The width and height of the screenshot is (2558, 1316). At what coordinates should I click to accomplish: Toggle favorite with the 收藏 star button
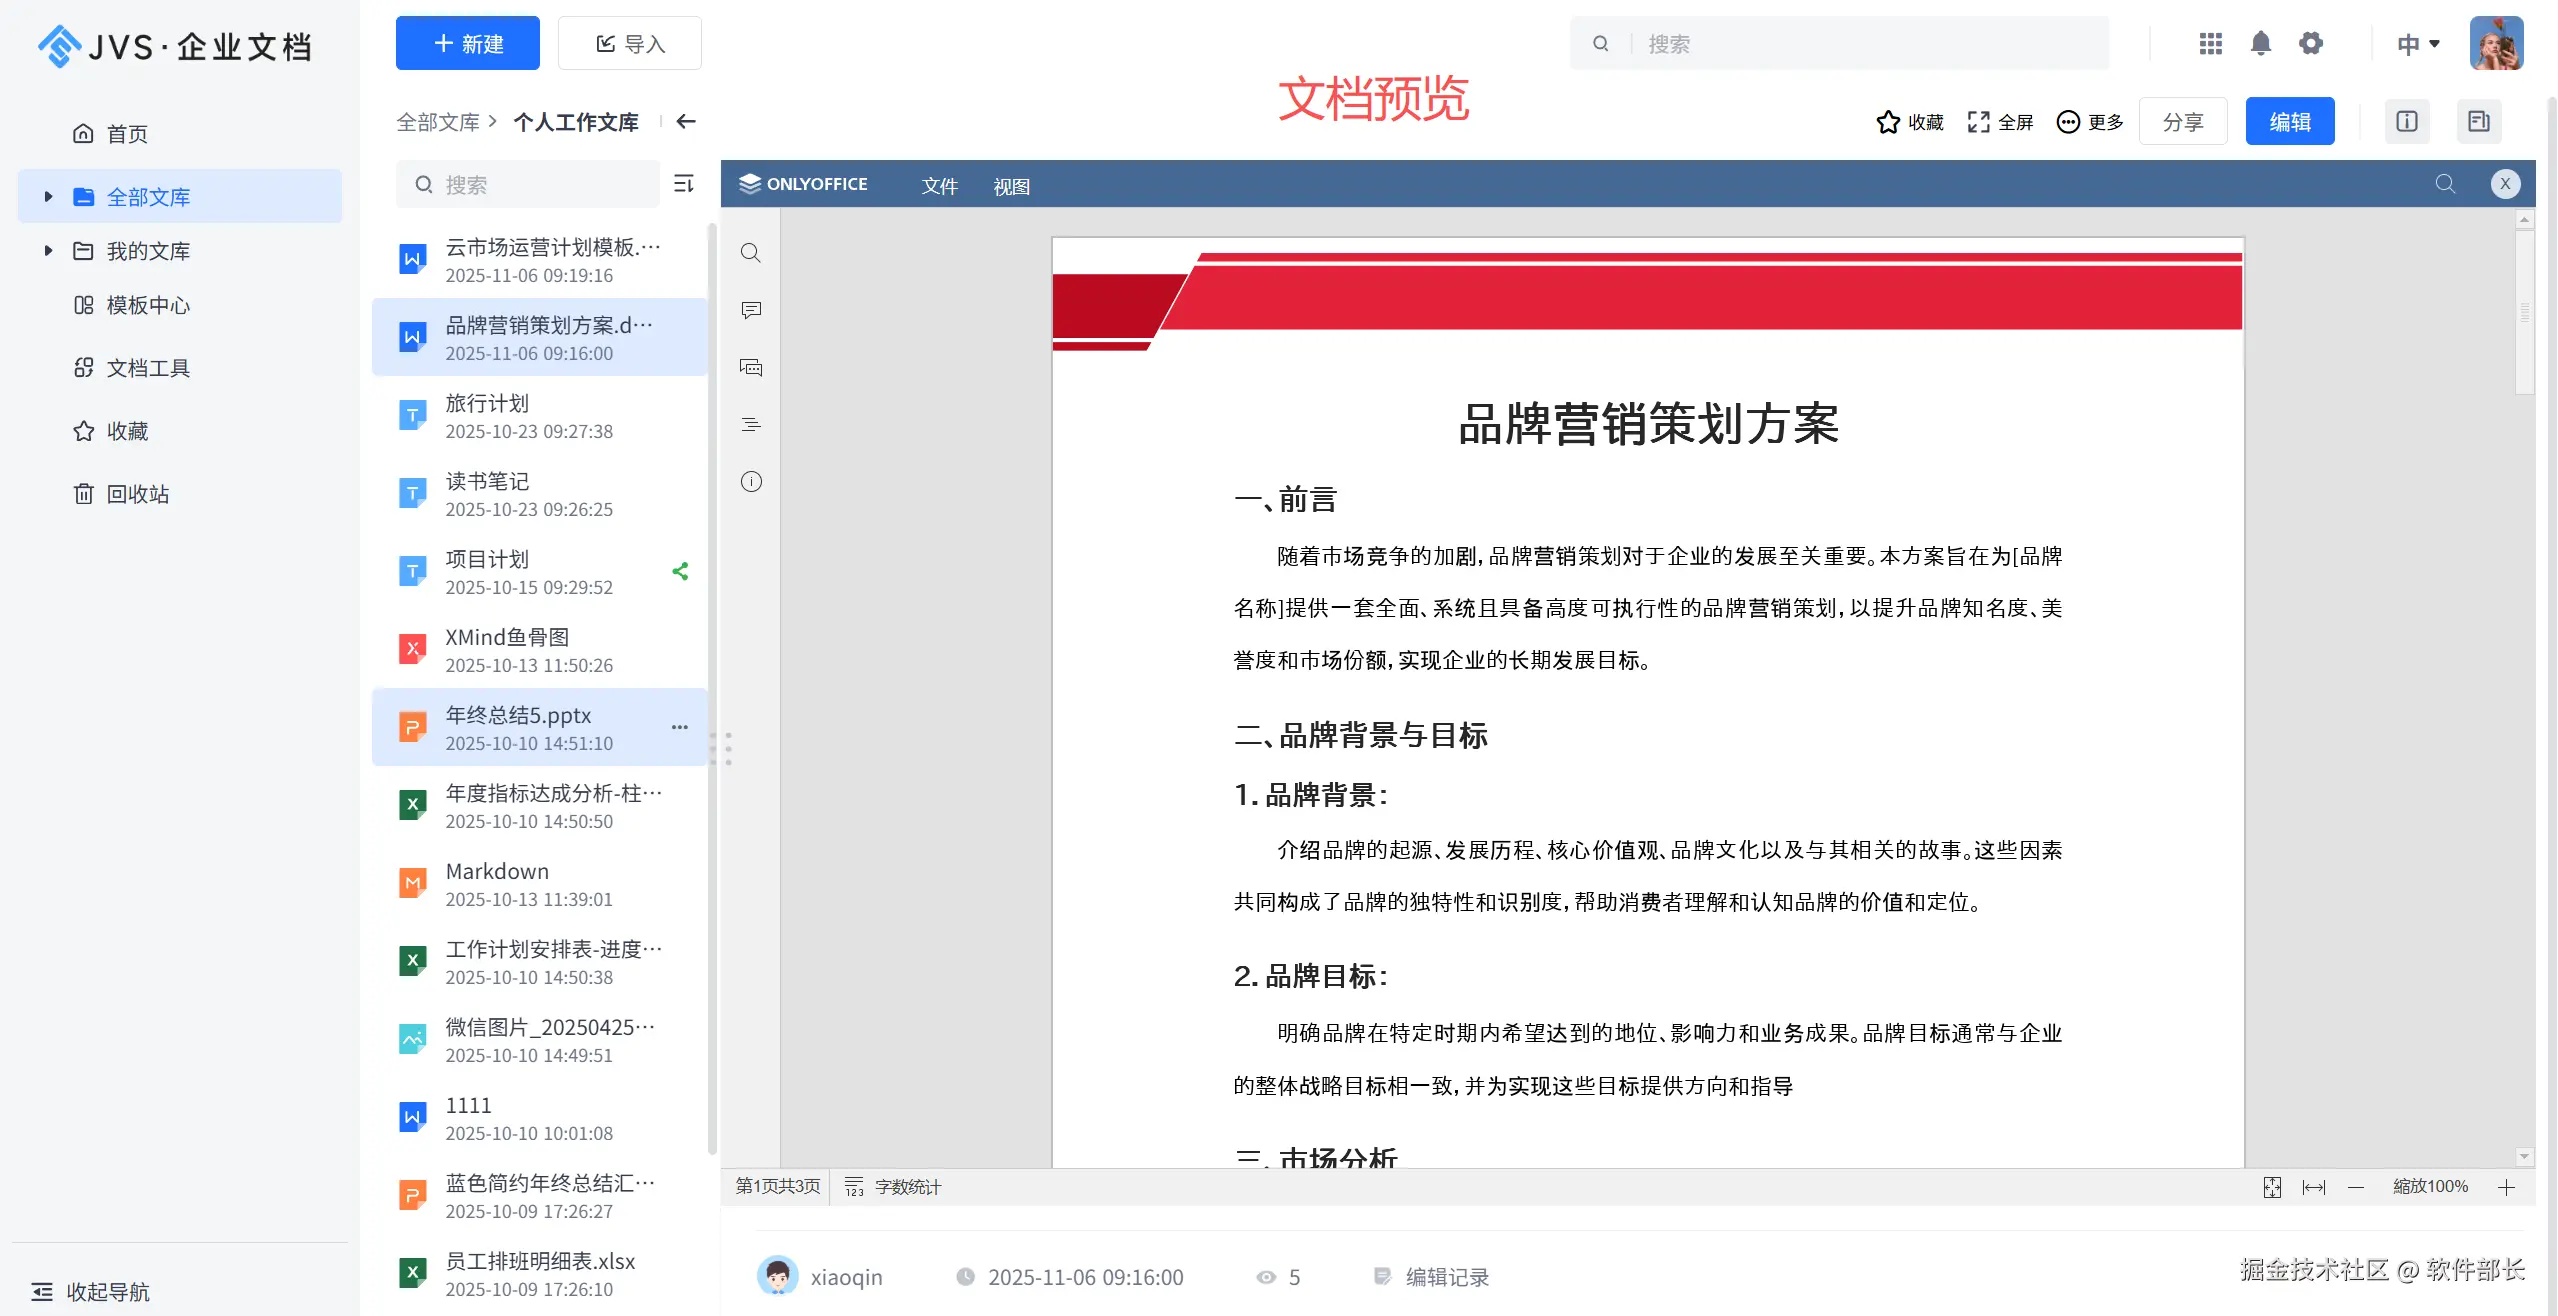pyautogui.click(x=1909, y=122)
